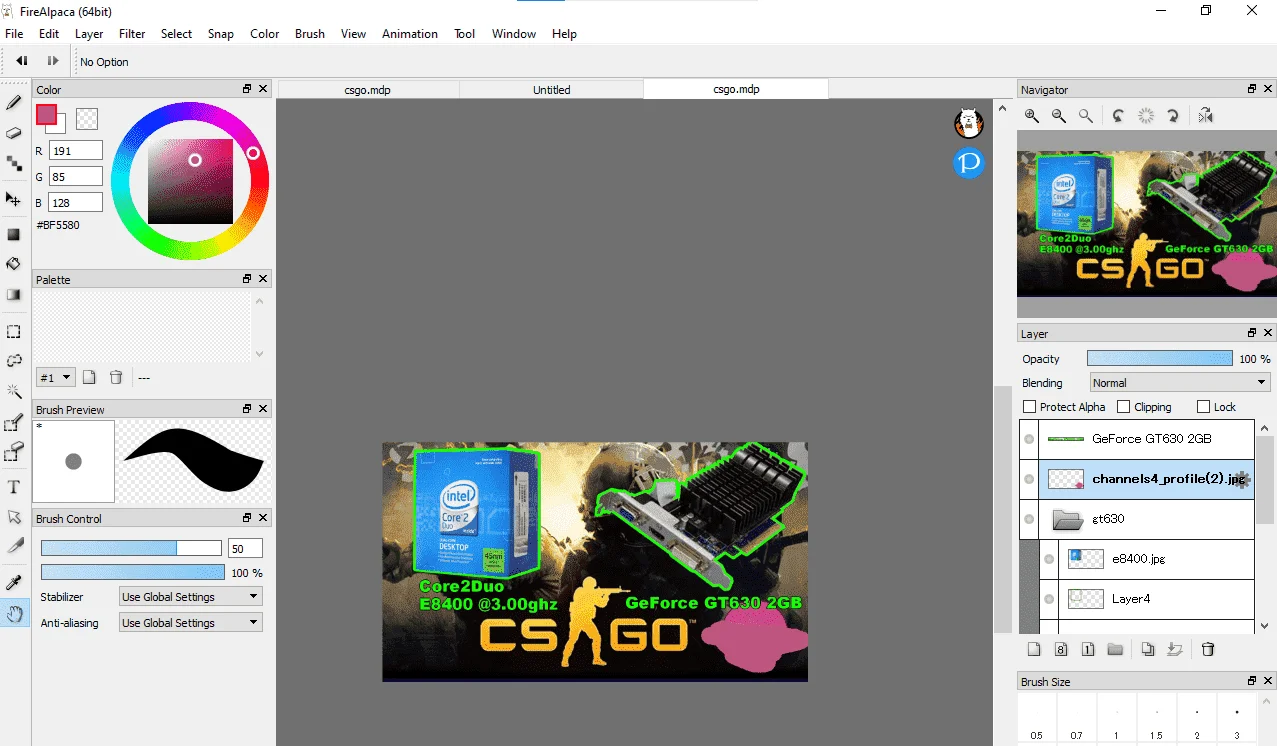
Task: Select the Select Eraser tool
Action: pyautogui.click(x=14, y=452)
